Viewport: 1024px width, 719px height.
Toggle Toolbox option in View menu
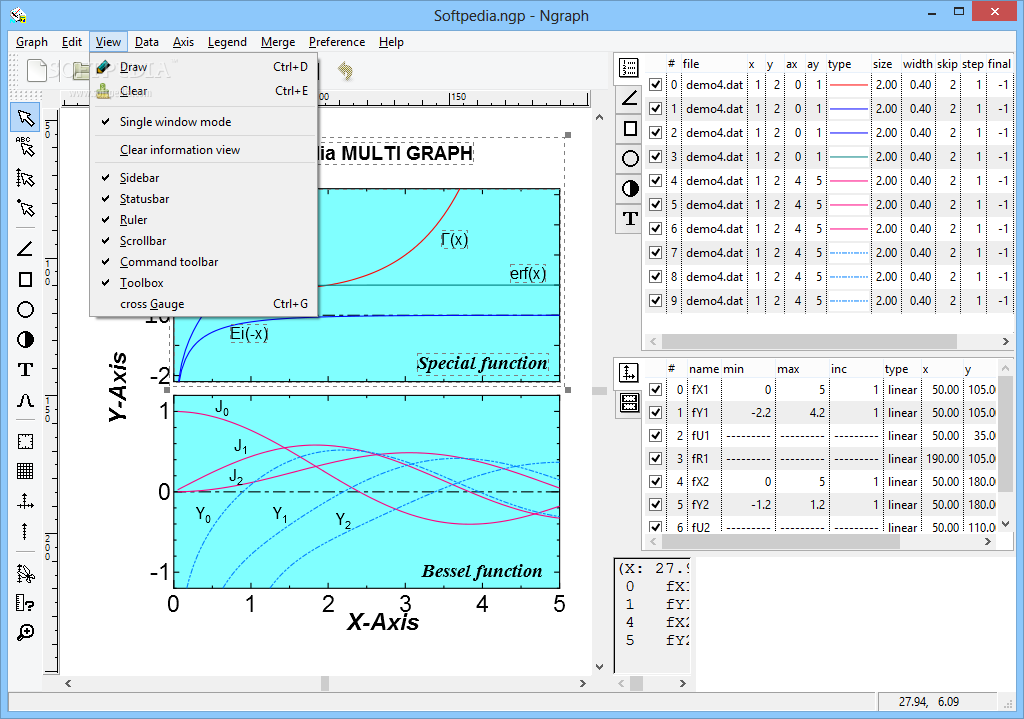pos(204,283)
